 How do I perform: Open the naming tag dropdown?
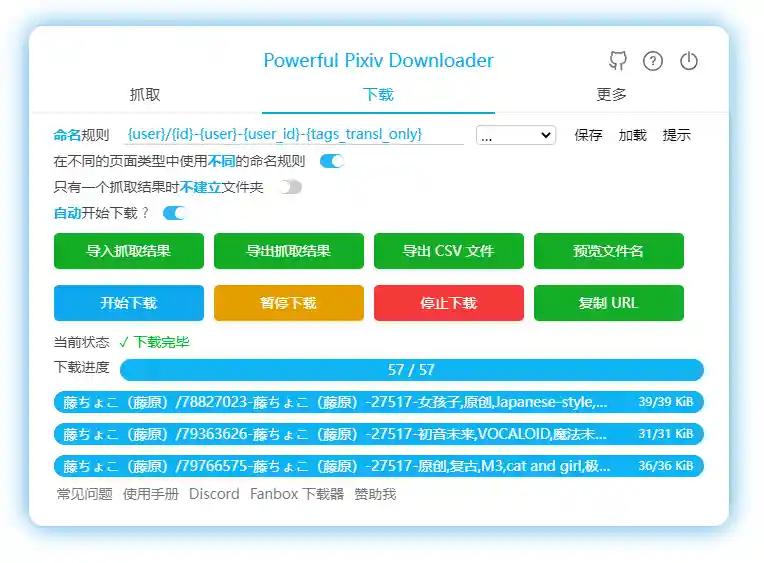(x=516, y=135)
